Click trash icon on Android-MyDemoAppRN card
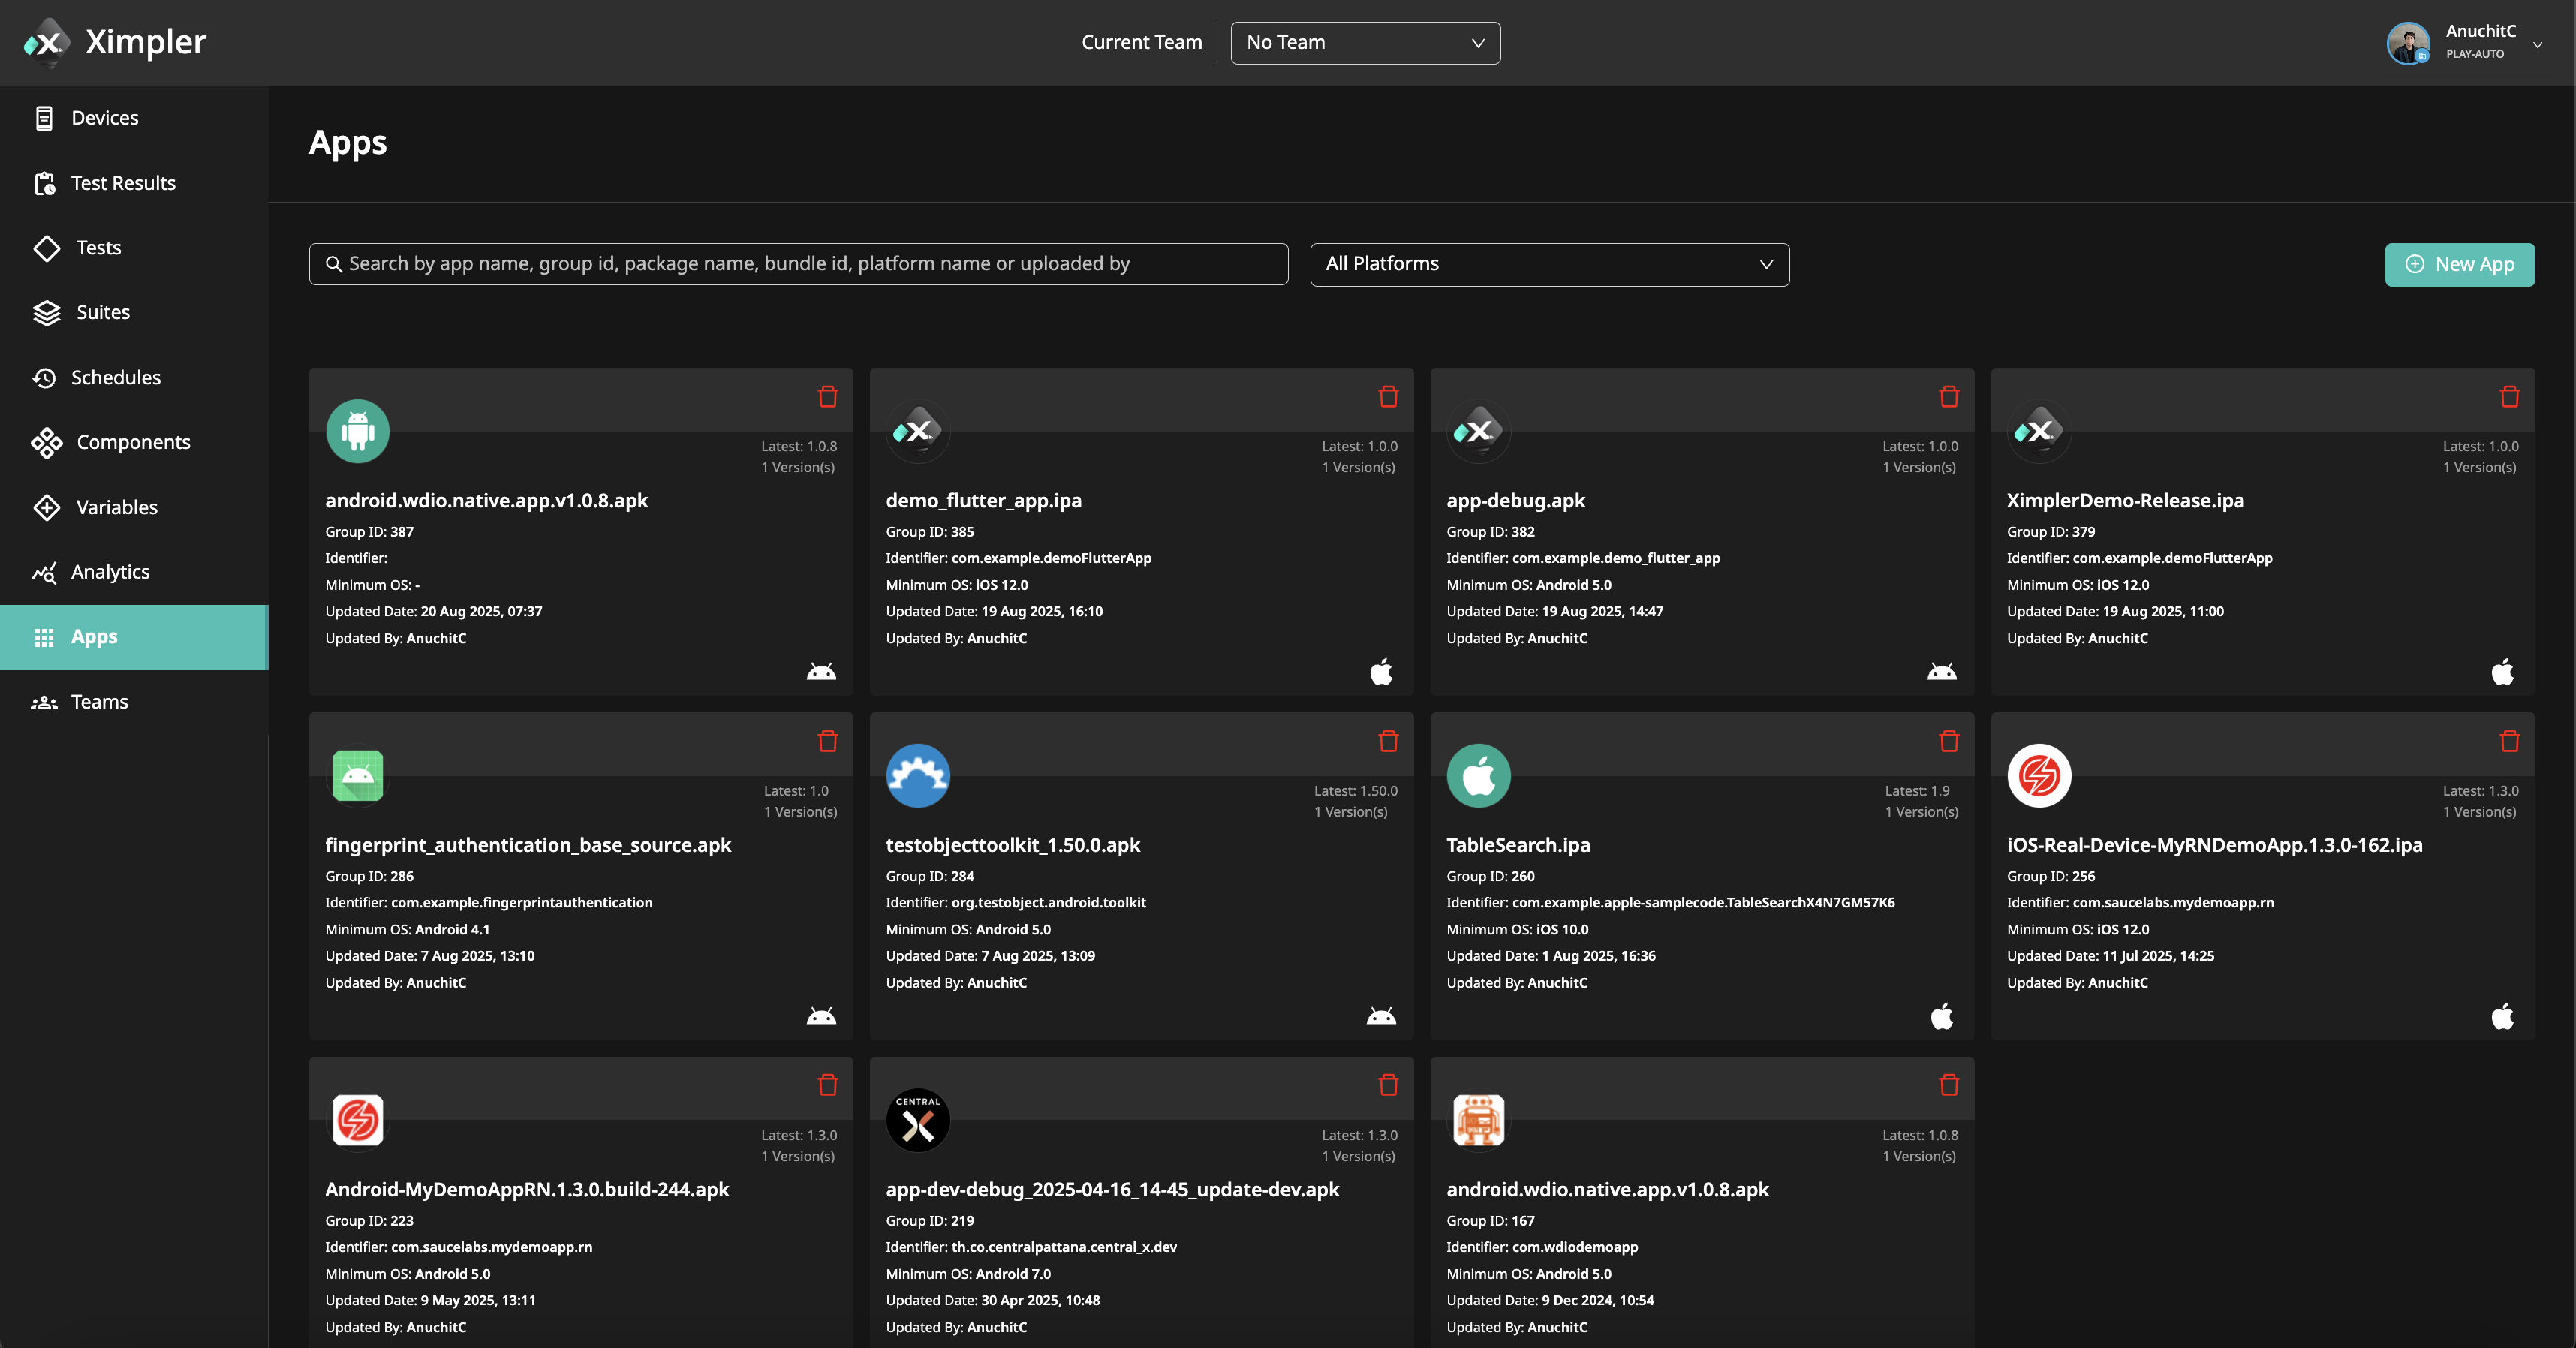This screenshot has height=1348, width=2576. (827, 1085)
